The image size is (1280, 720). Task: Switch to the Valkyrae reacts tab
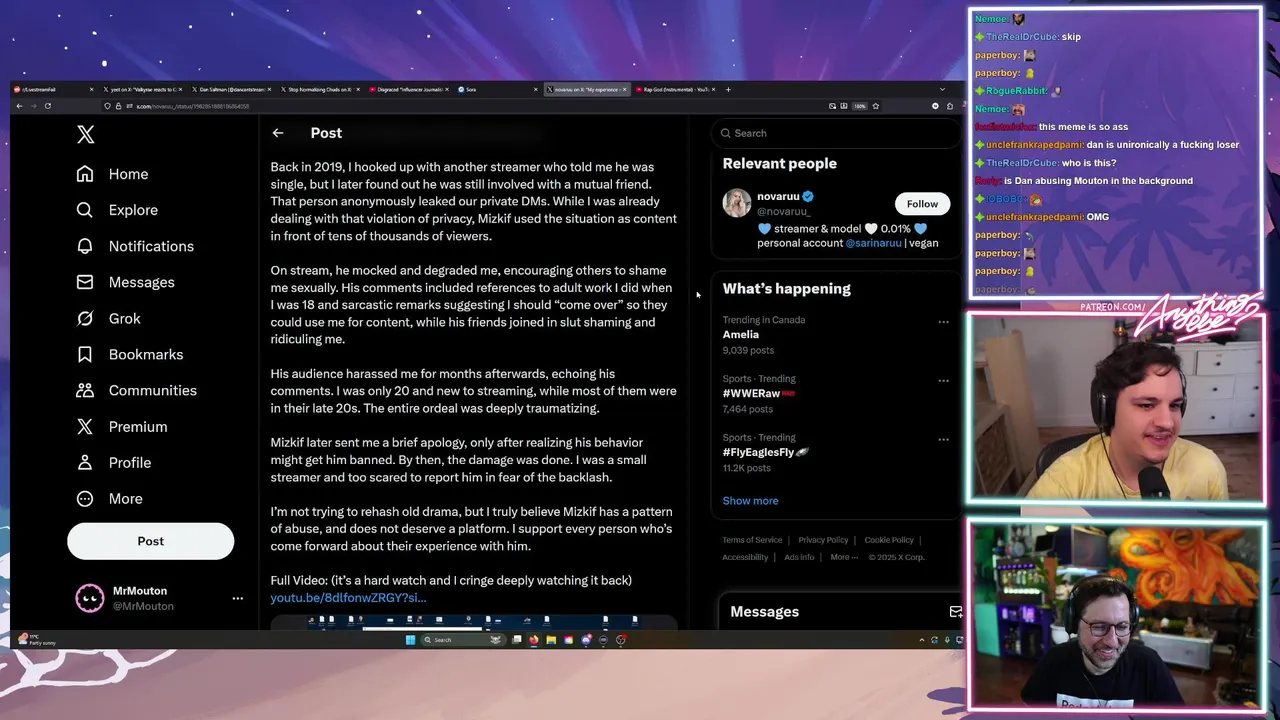click(x=142, y=89)
